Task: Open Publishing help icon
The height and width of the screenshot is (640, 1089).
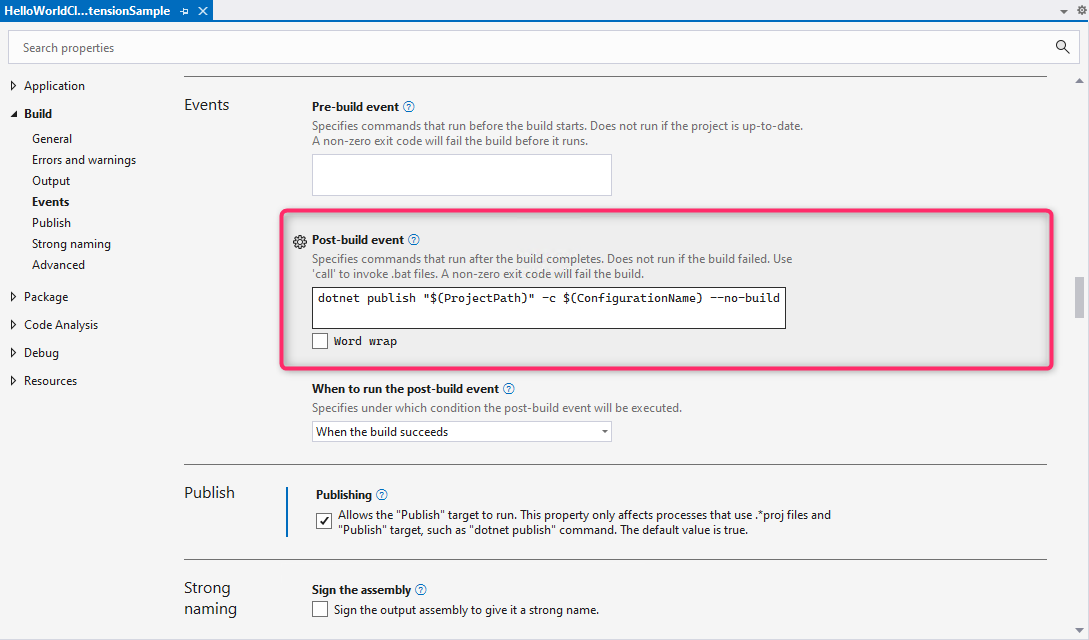Action: tap(382, 495)
